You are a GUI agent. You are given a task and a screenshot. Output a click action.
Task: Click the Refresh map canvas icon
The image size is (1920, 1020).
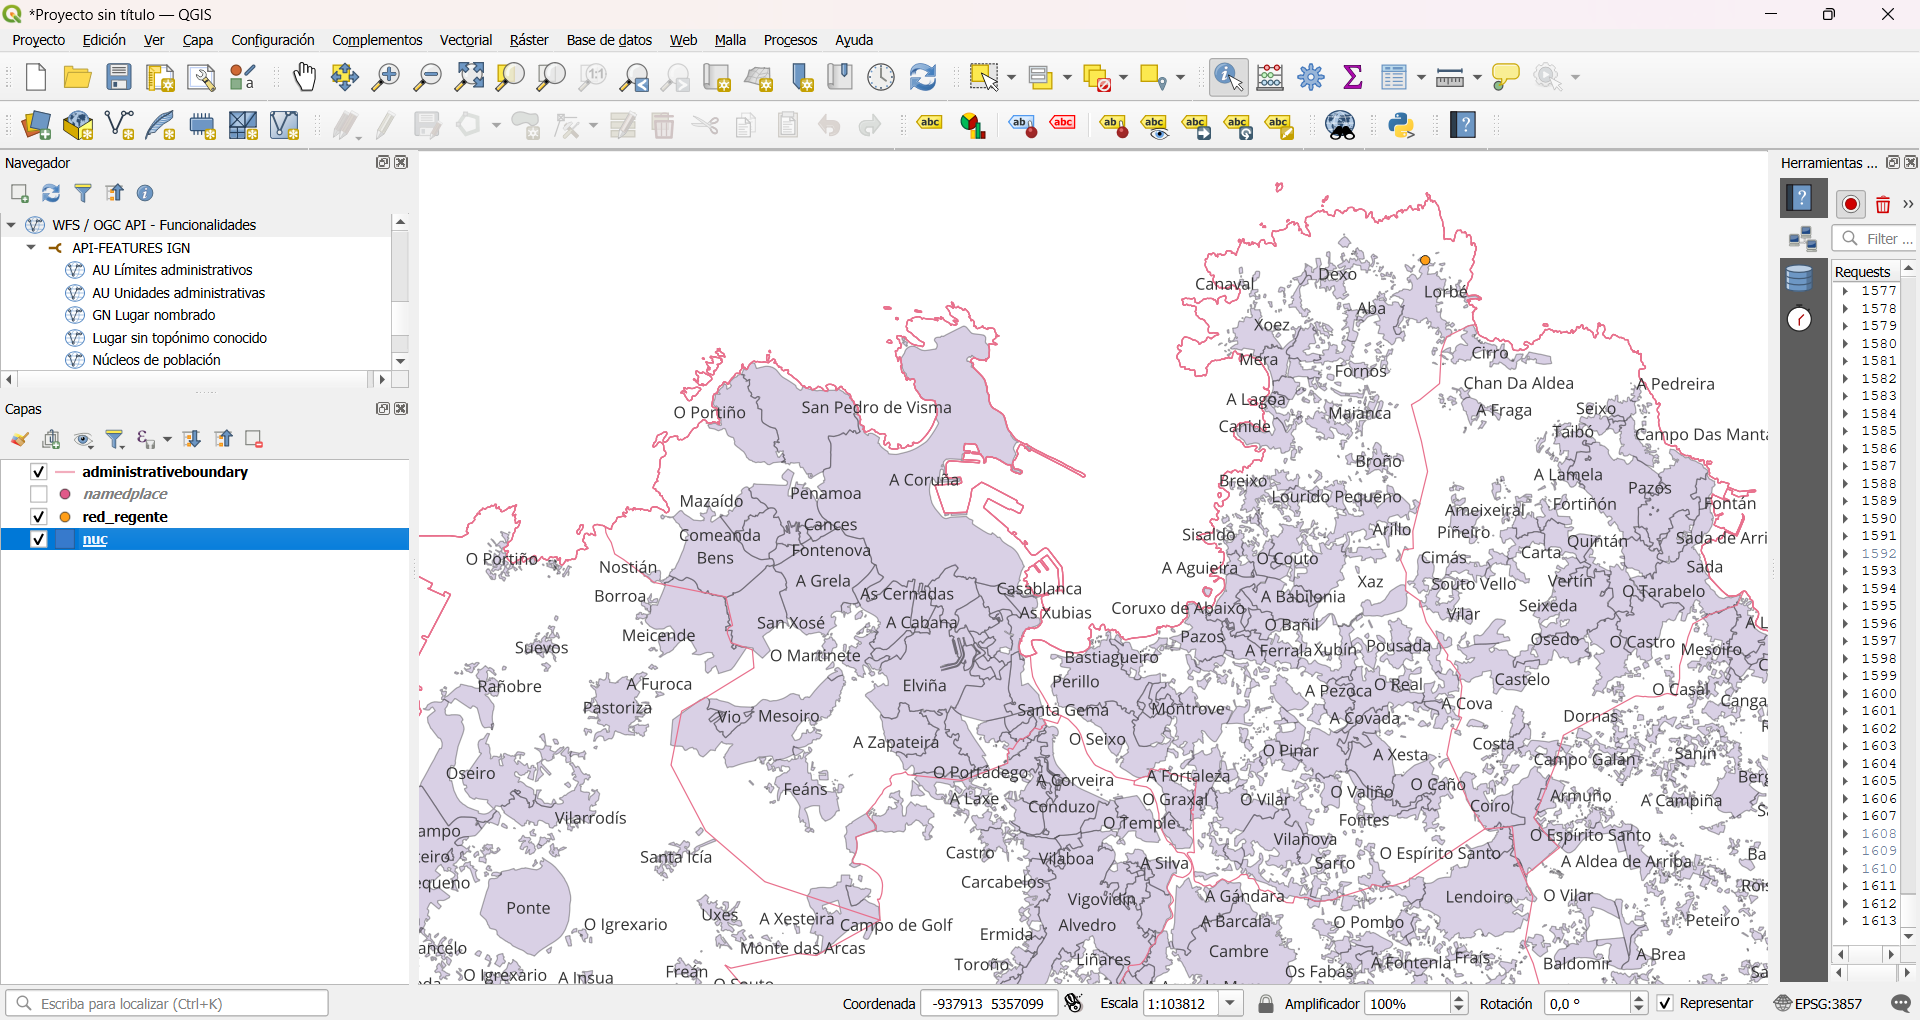(x=922, y=77)
